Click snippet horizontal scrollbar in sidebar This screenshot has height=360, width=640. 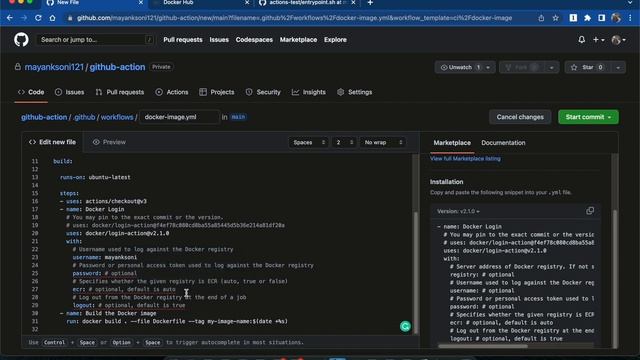pyautogui.click(x=483, y=346)
